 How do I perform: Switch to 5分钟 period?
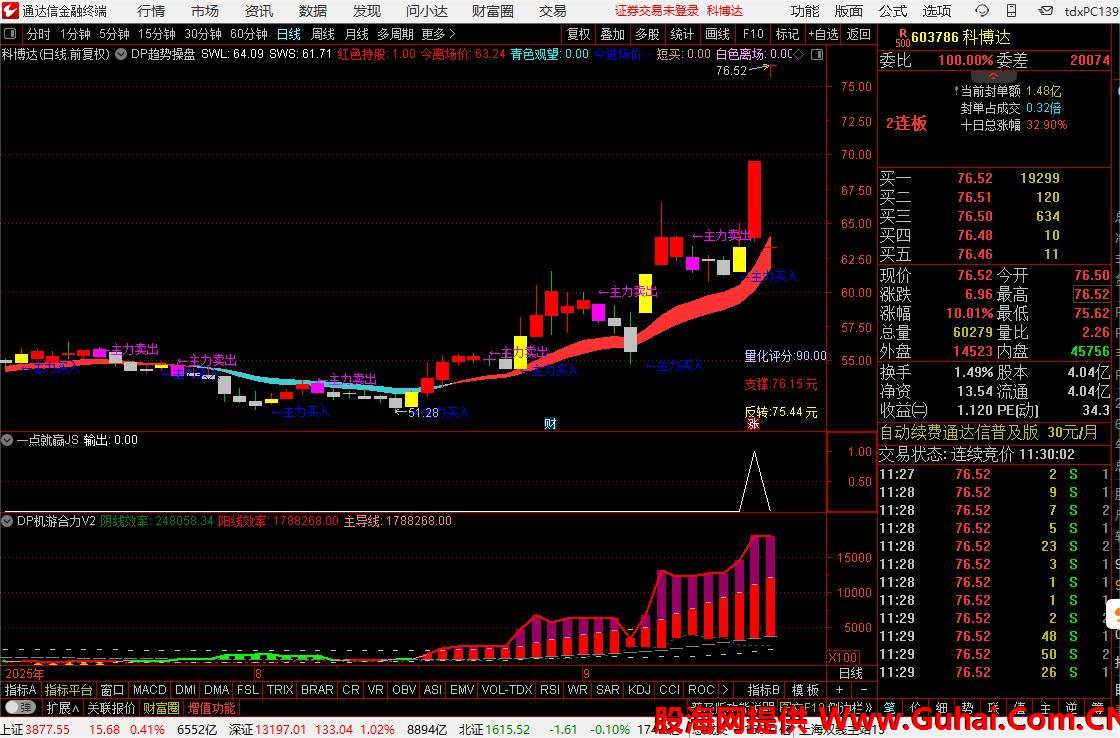tap(114, 34)
